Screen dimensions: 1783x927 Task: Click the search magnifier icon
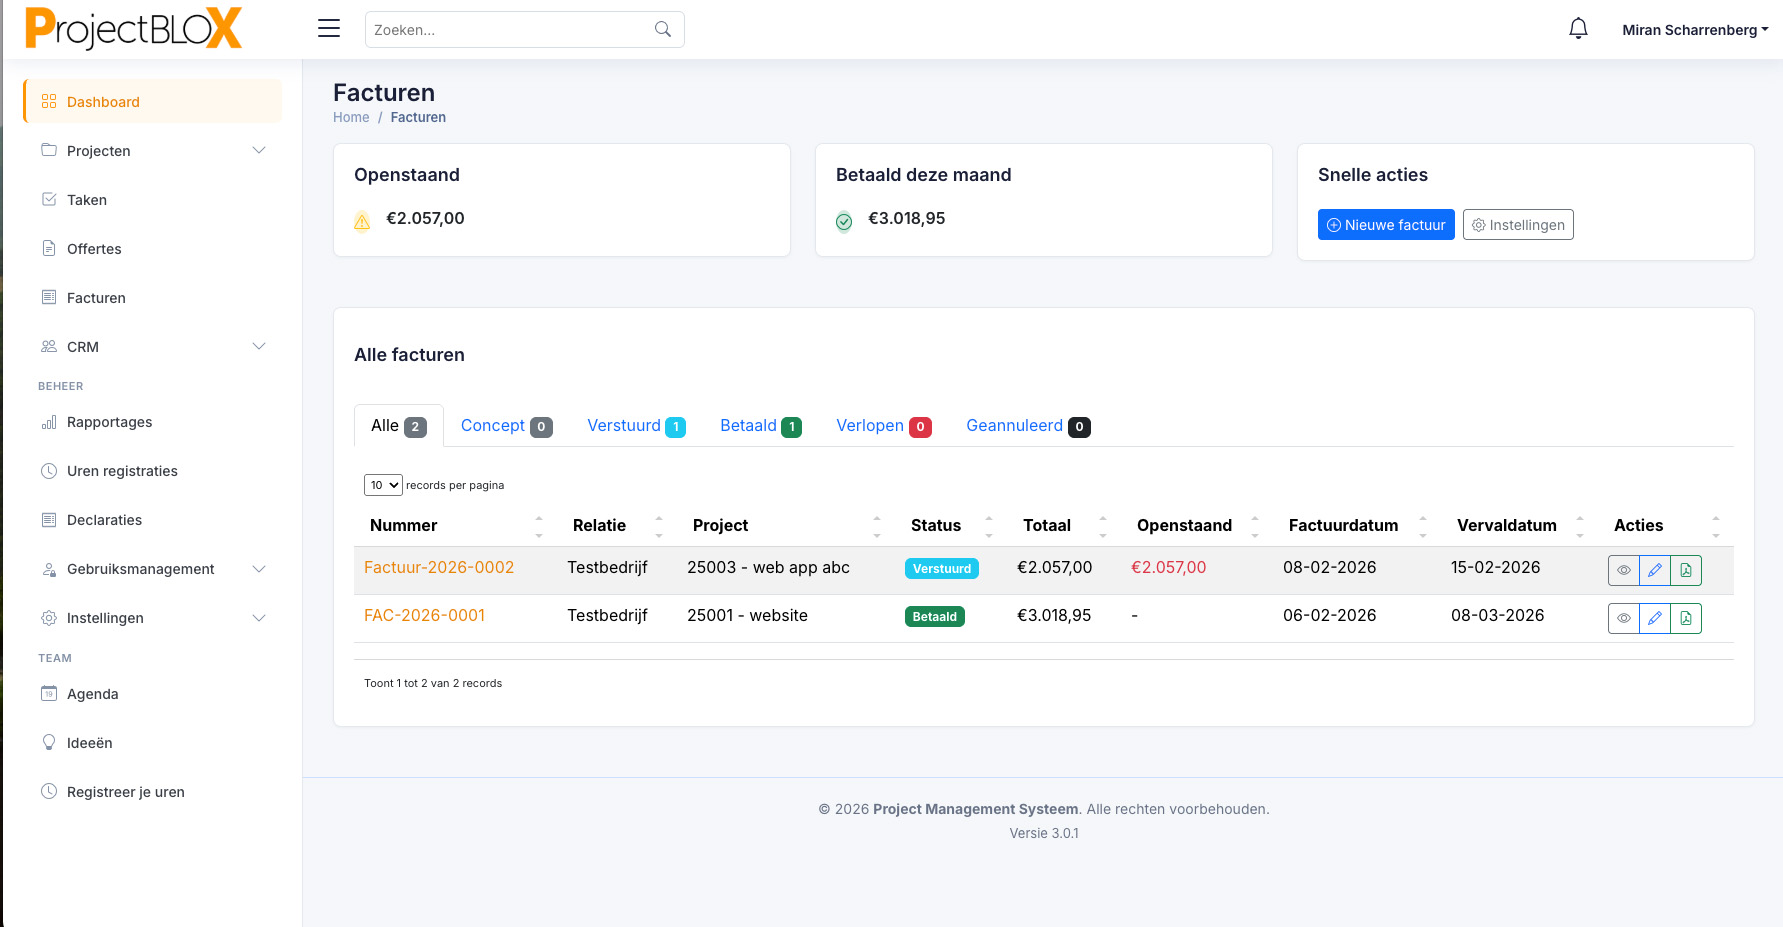click(x=662, y=30)
